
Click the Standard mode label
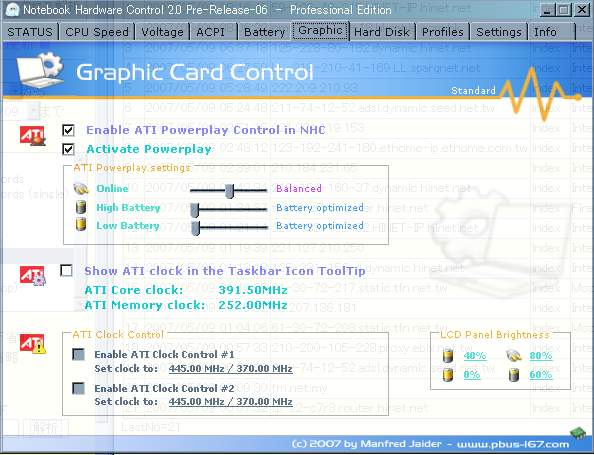pos(473,91)
